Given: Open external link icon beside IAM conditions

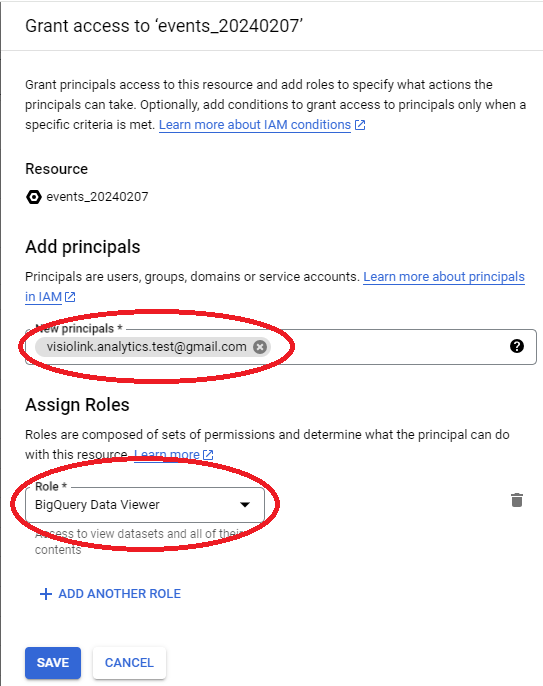Looking at the screenshot, I should click(x=360, y=125).
